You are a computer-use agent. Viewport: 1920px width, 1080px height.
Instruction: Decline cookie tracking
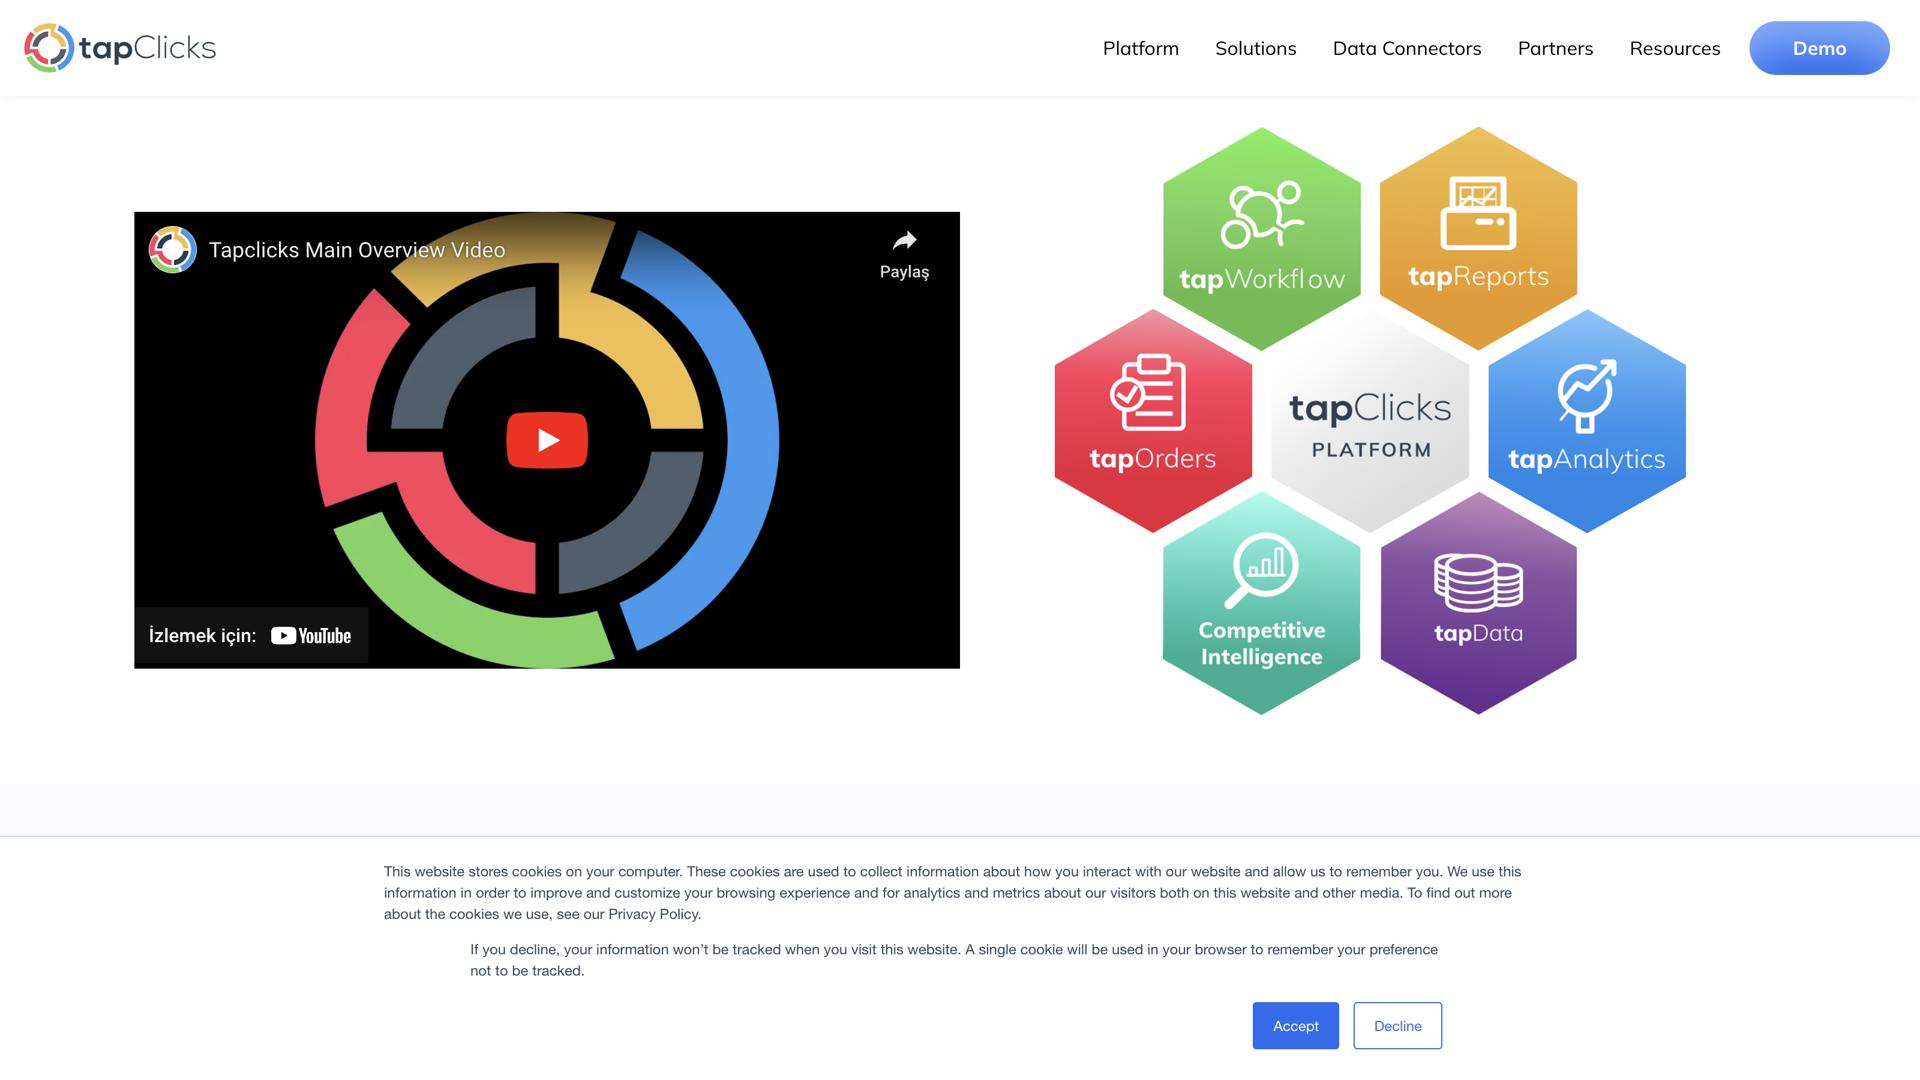1397,1025
